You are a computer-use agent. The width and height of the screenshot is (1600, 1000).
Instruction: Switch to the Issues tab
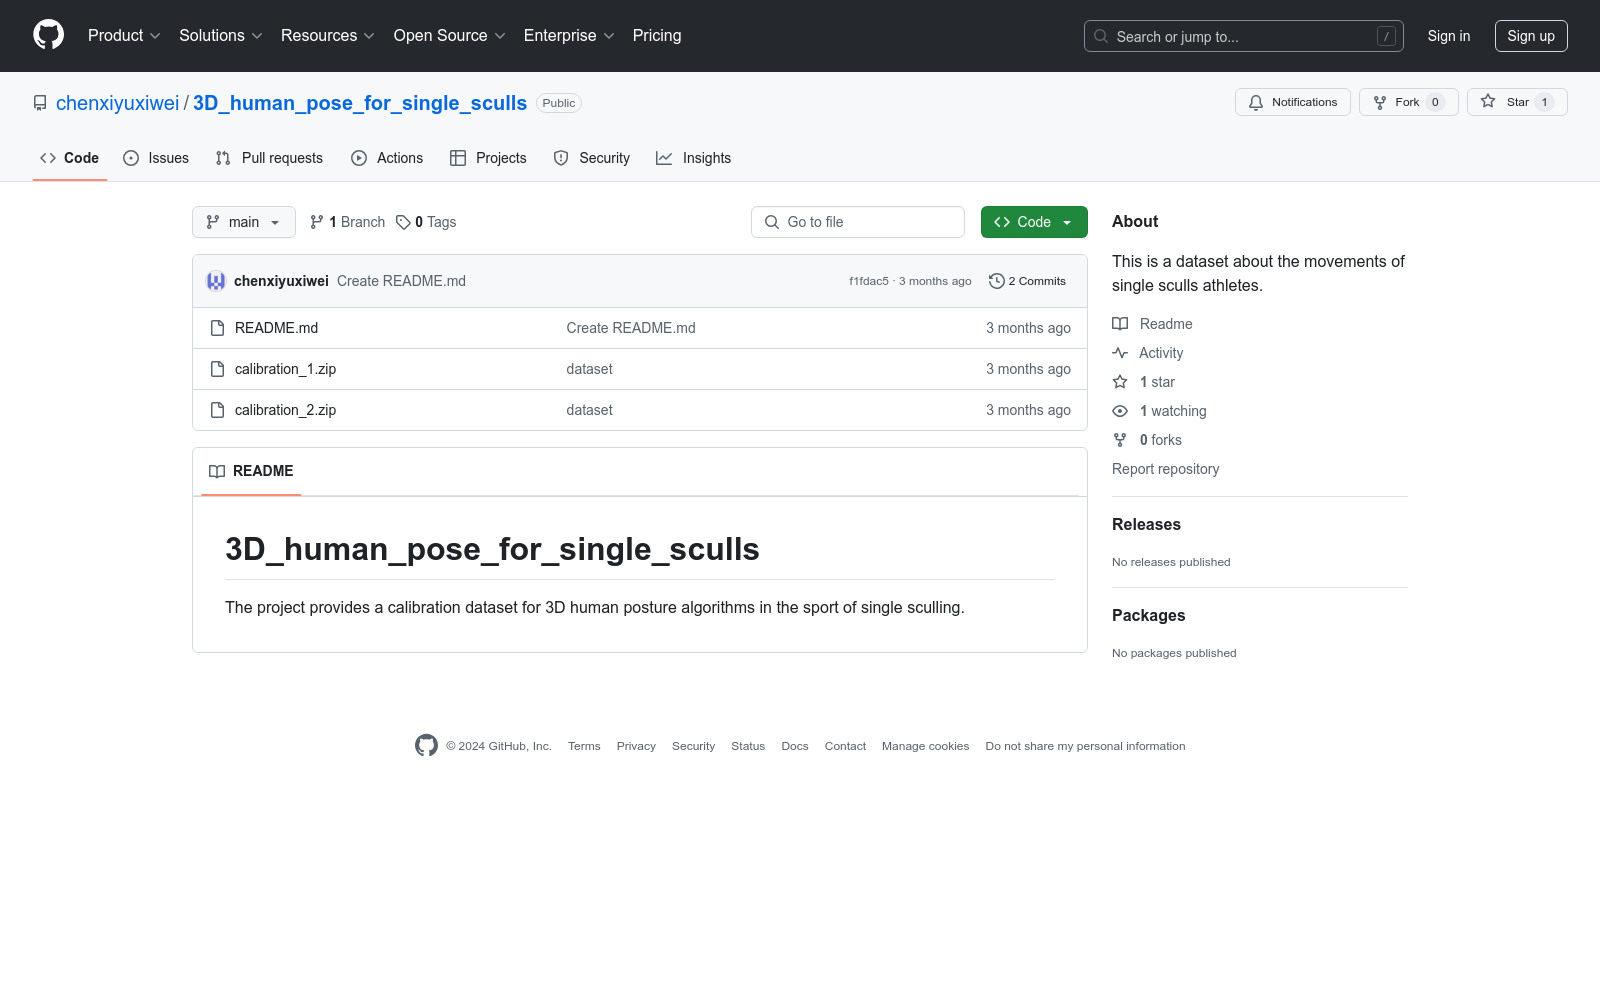point(156,158)
